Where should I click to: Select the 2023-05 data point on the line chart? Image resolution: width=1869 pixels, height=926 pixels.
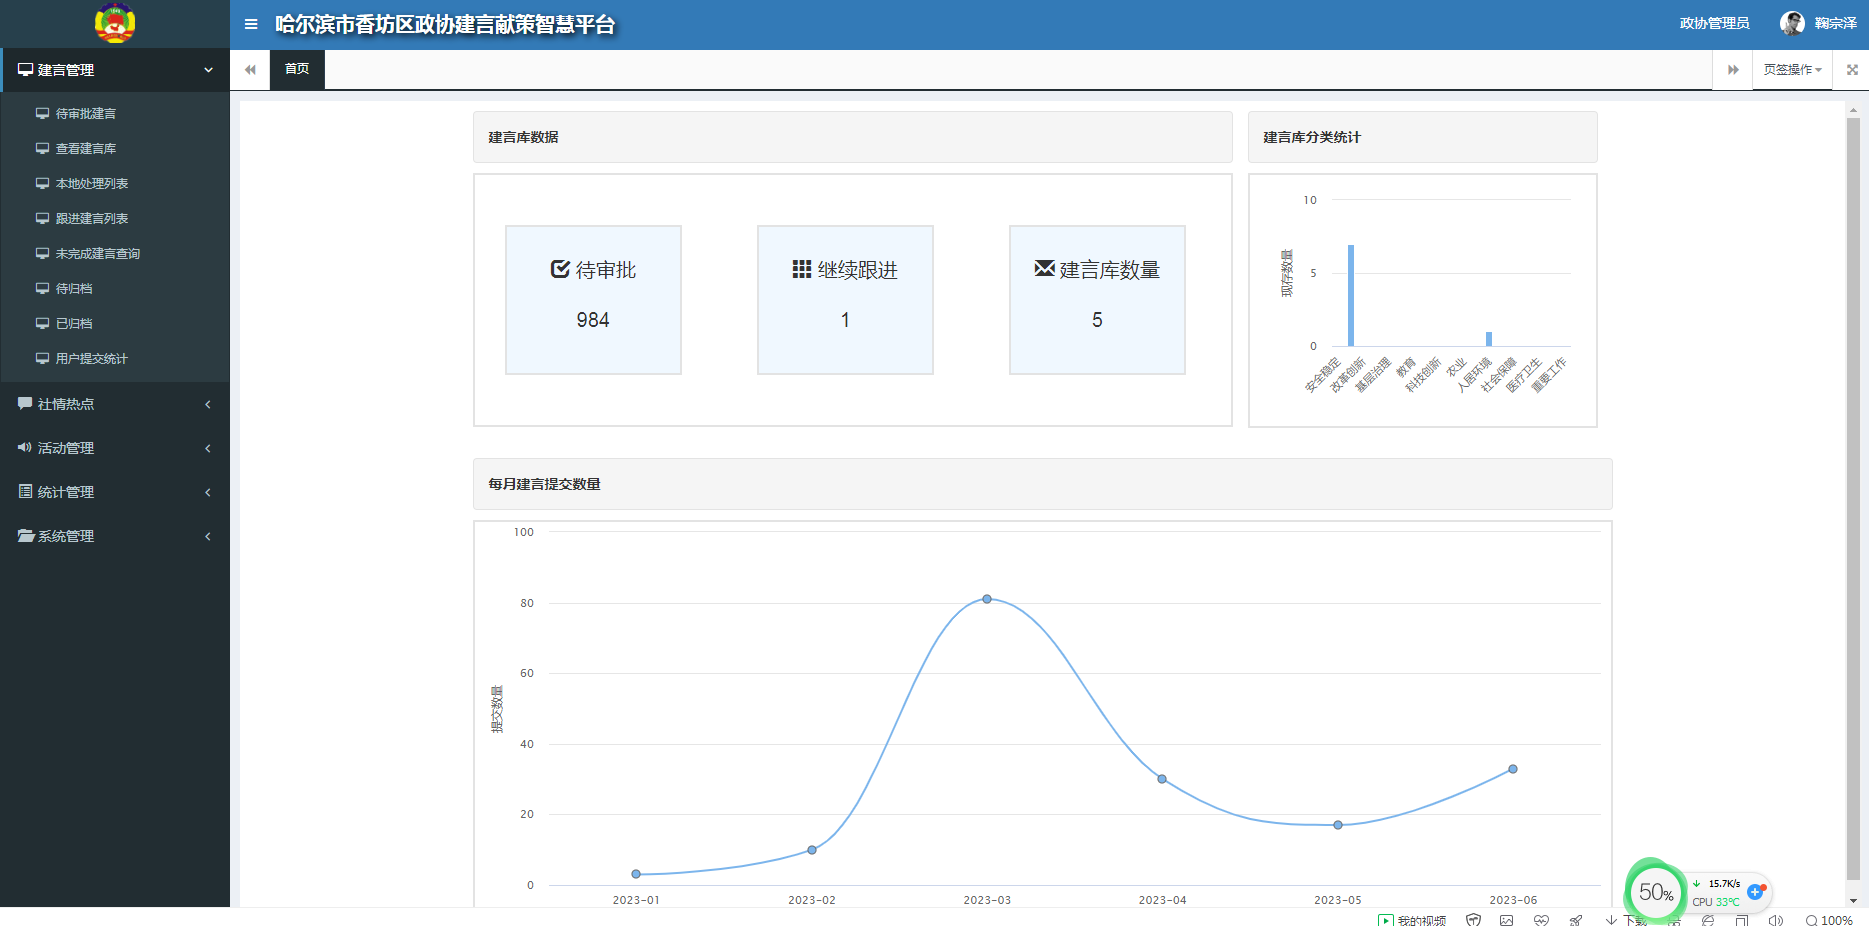tap(1338, 825)
